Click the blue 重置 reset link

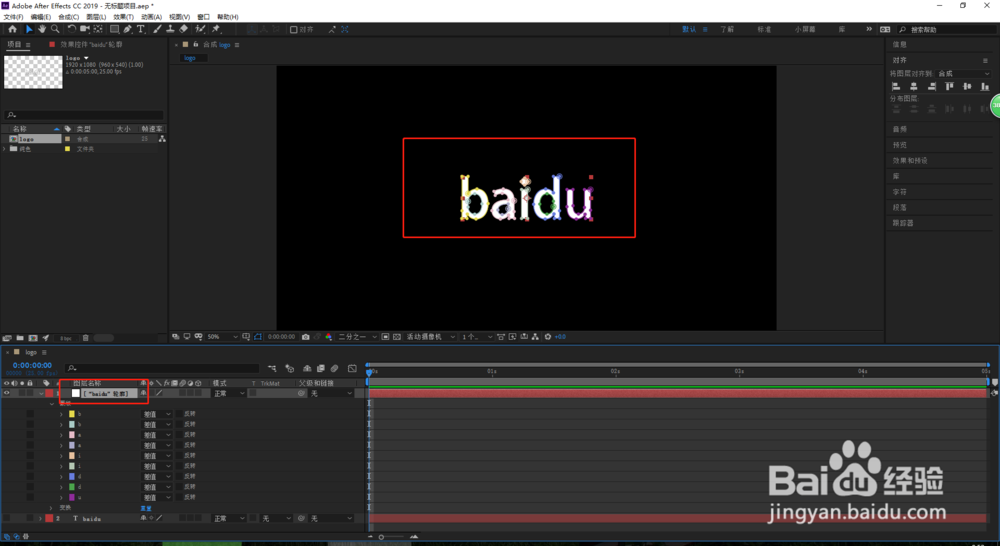pos(146,508)
